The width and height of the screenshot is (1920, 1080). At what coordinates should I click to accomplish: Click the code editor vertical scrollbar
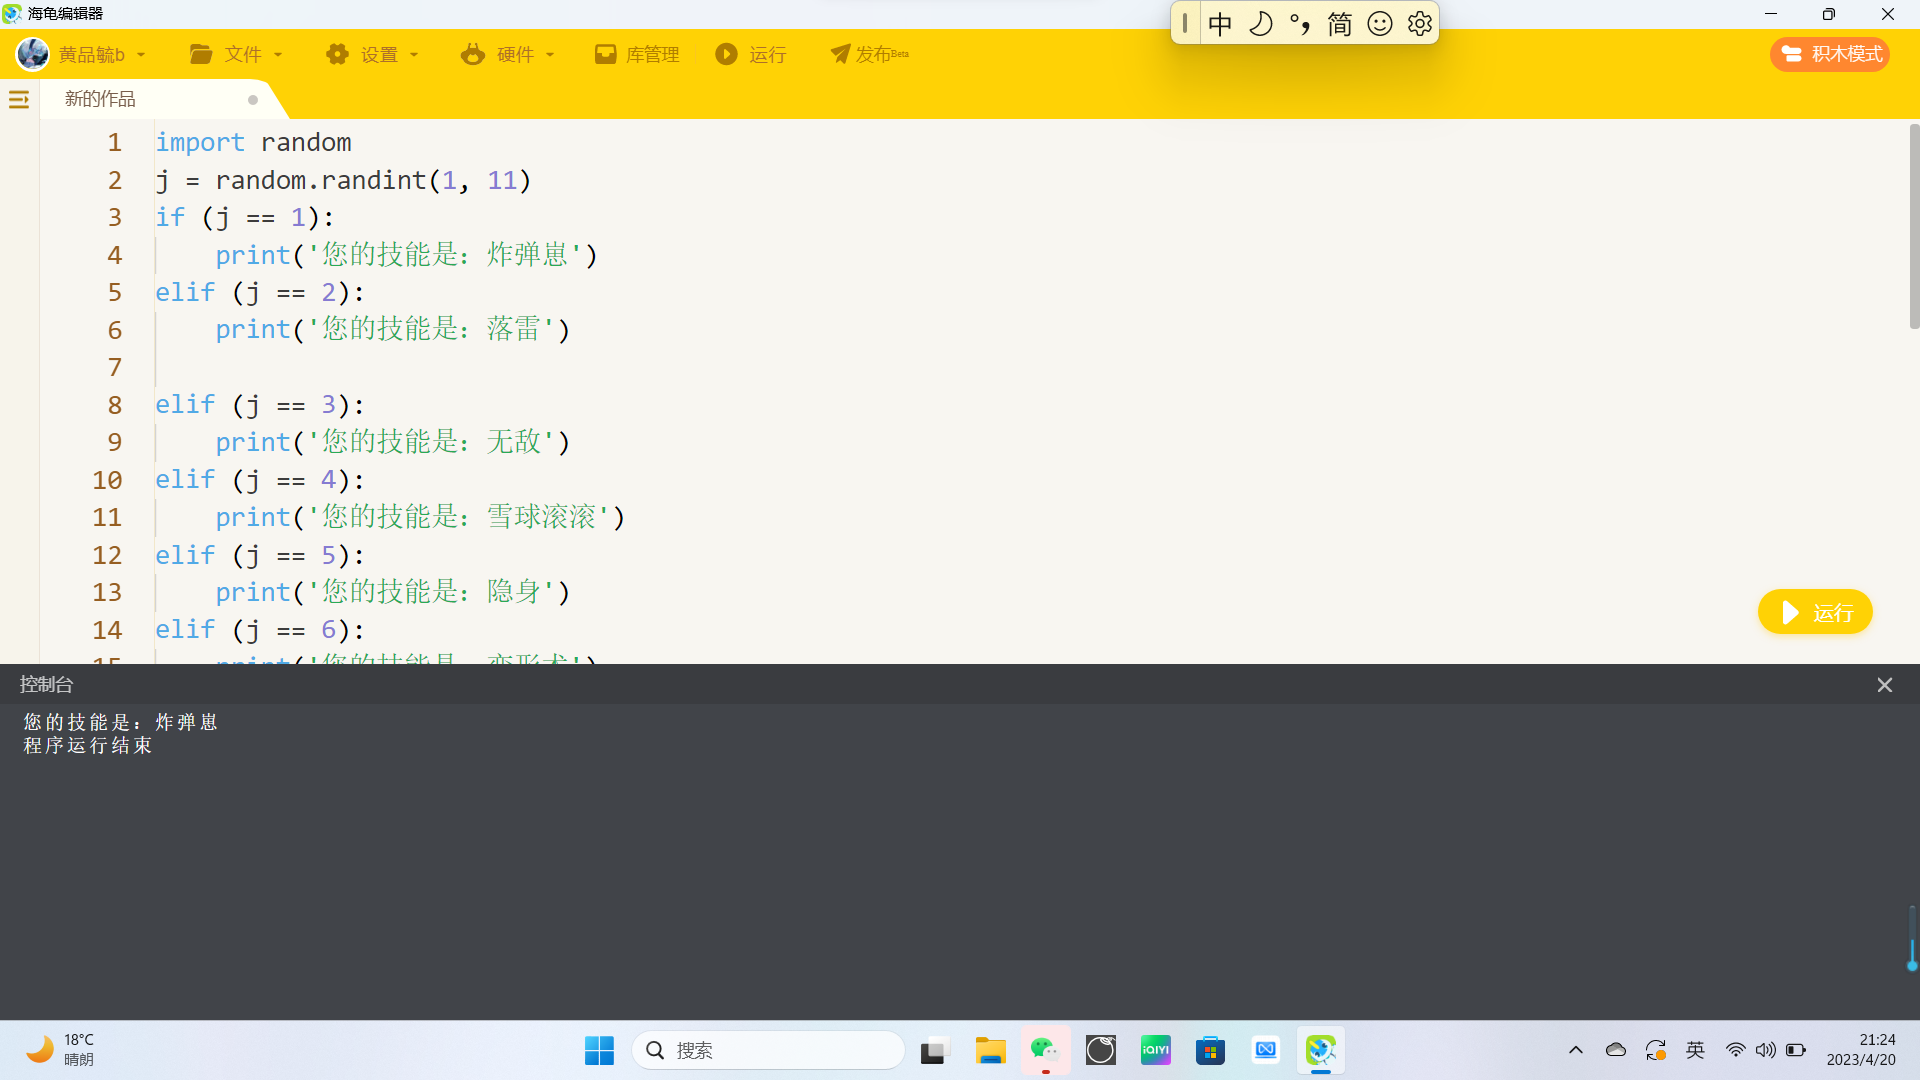[1914, 226]
